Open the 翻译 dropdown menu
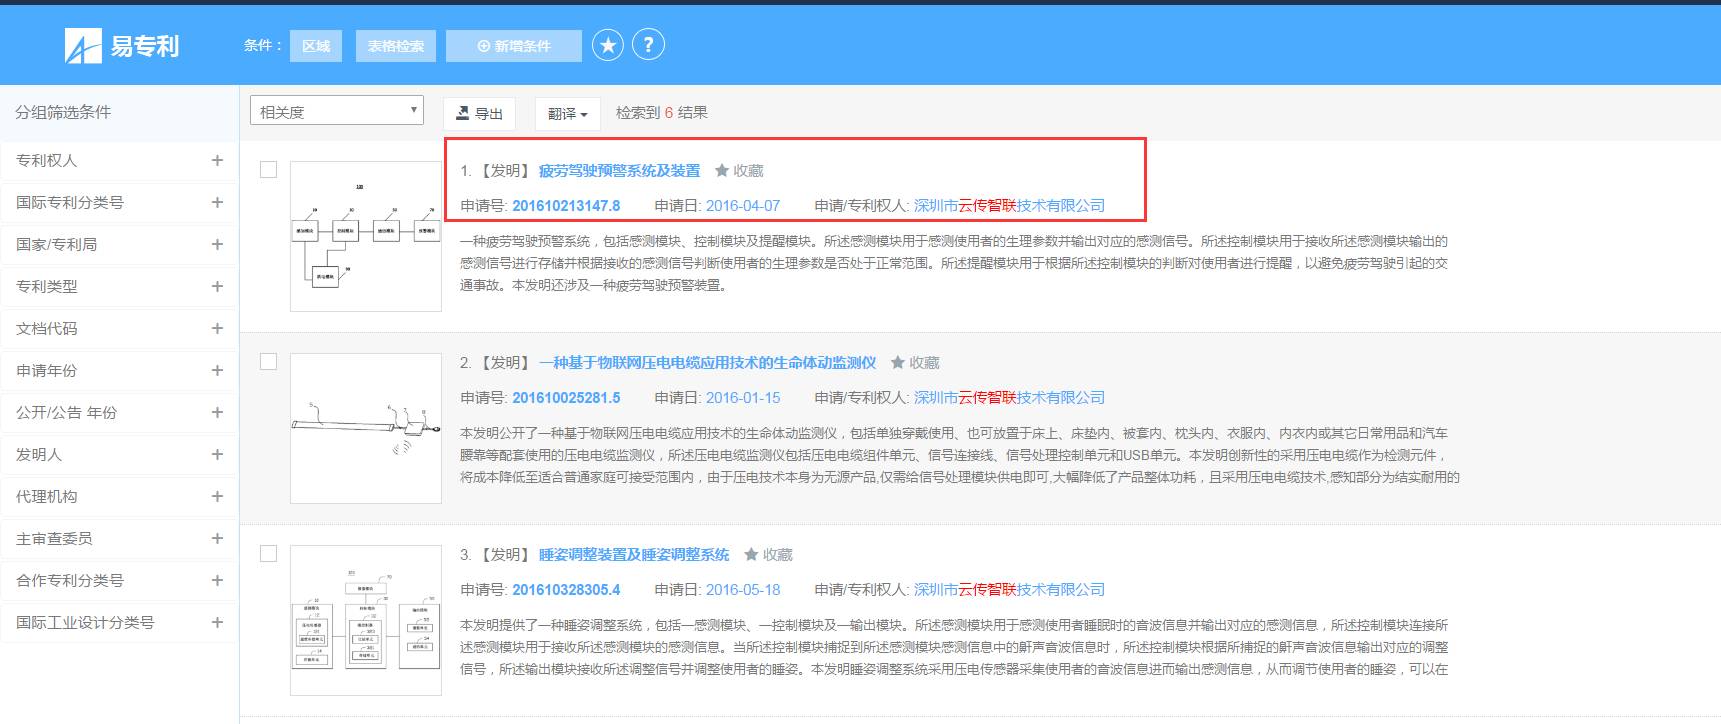The height and width of the screenshot is (724, 1721). pyautogui.click(x=567, y=114)
